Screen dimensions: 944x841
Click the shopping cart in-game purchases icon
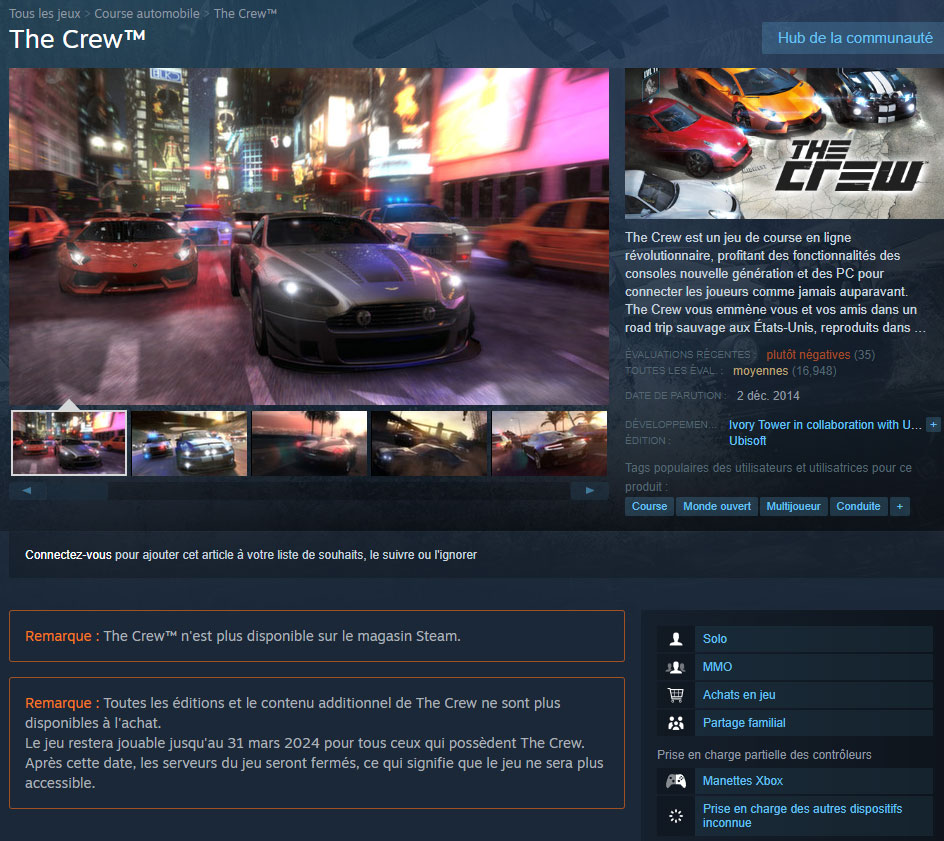tap(675, 695)
